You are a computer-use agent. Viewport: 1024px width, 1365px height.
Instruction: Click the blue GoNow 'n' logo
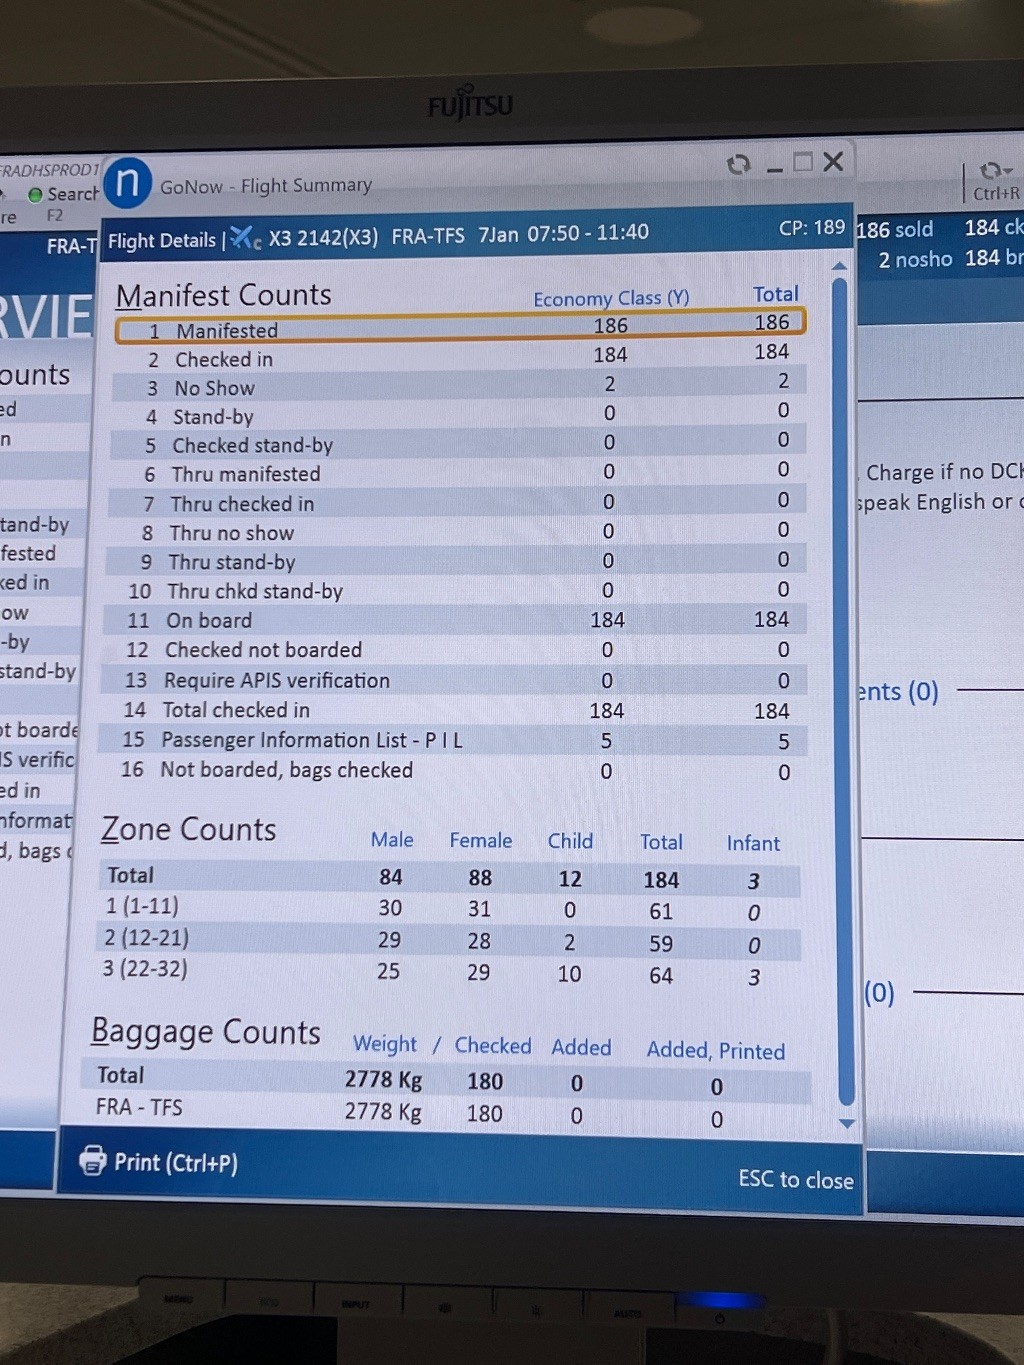pos(127,183)
